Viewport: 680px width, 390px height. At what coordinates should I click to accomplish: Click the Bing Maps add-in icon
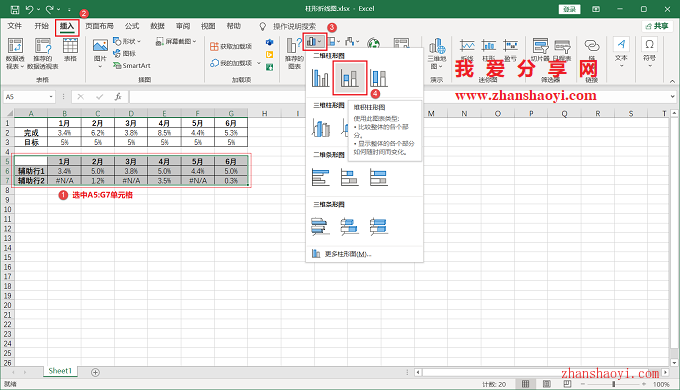269,55
